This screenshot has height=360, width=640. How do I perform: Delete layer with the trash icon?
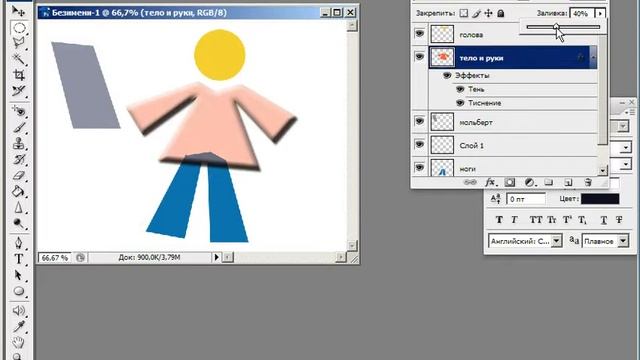588,182
